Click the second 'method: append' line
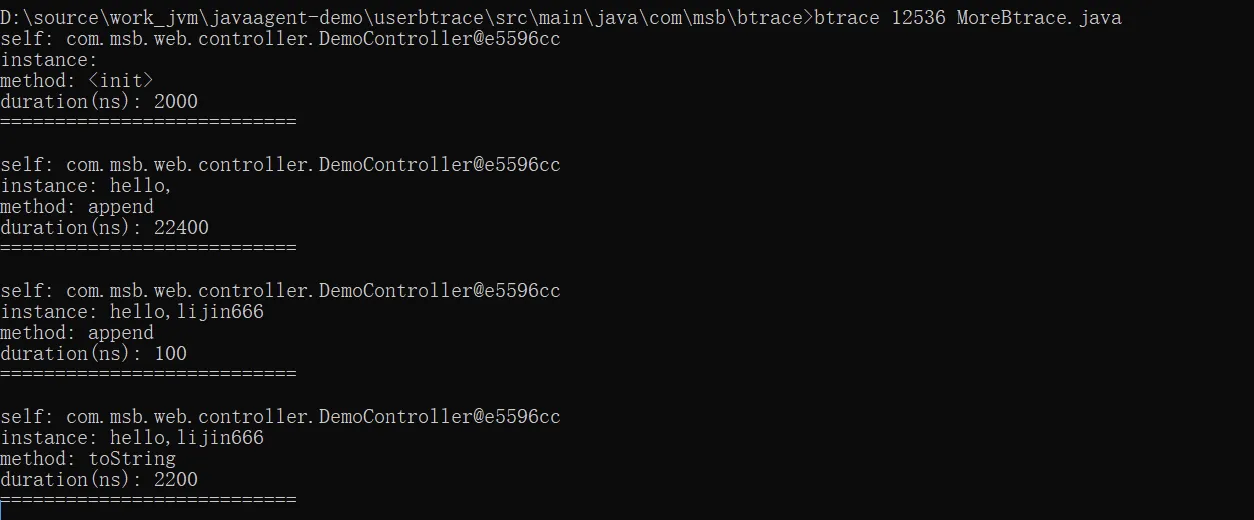 click(x=77, y=333)
